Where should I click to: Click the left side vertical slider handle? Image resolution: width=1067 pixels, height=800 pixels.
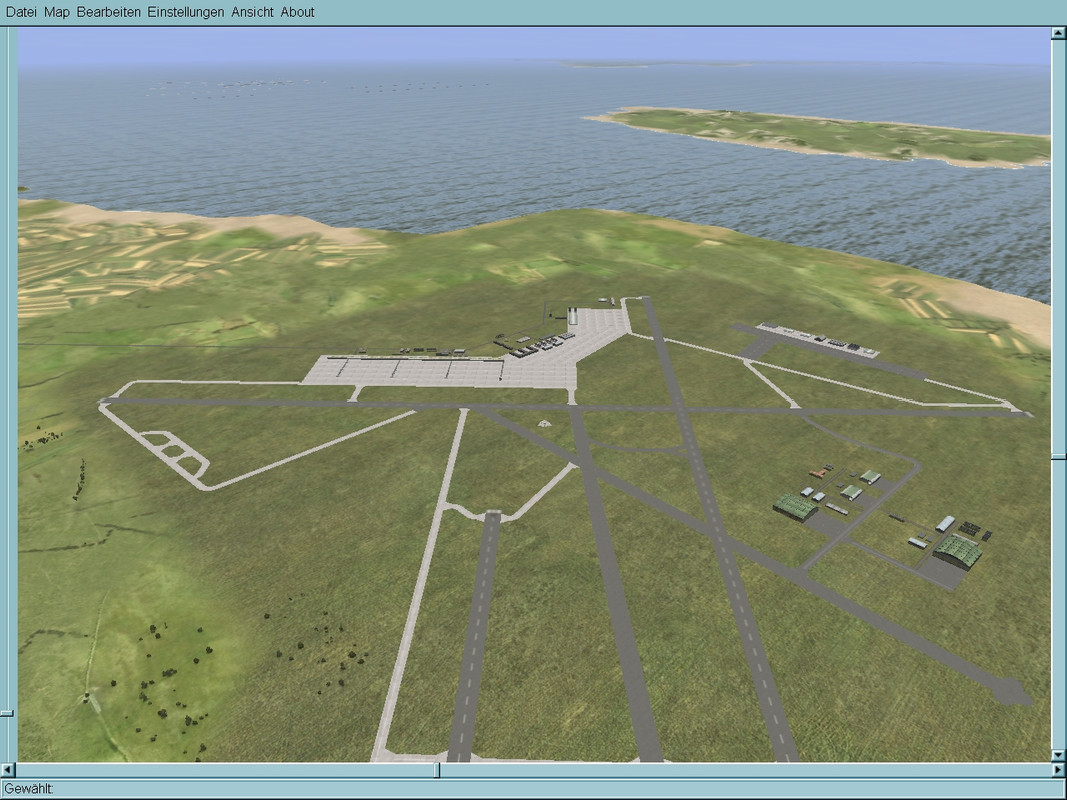(x=7, y=714)
